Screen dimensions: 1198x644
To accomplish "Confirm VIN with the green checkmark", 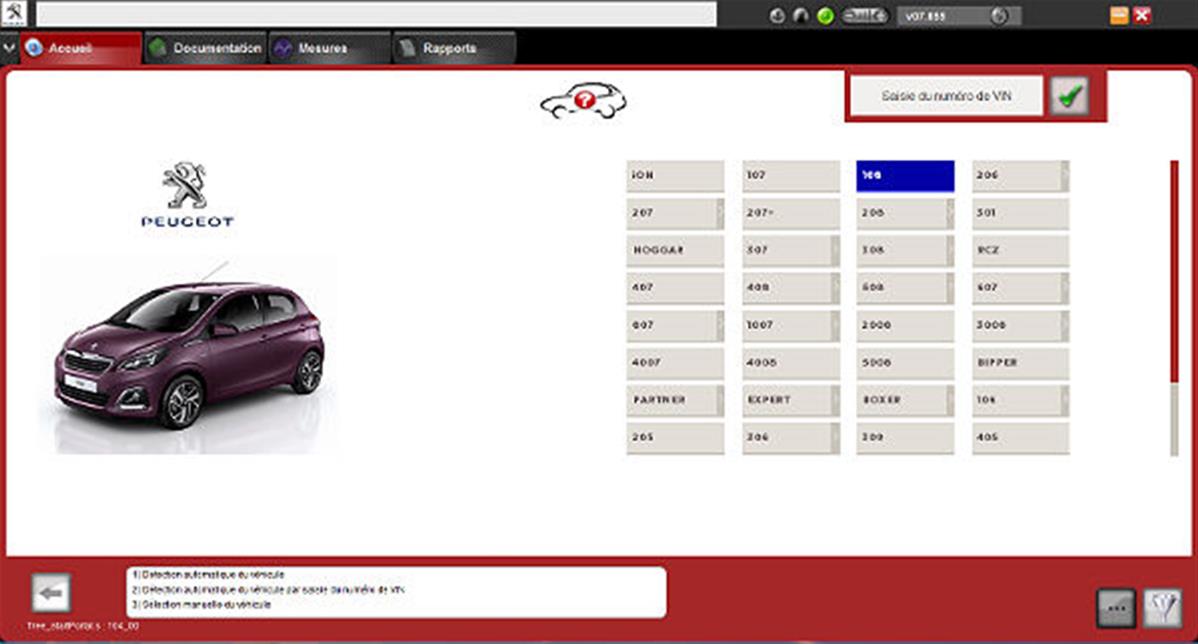I will (x=1069, y=96).
